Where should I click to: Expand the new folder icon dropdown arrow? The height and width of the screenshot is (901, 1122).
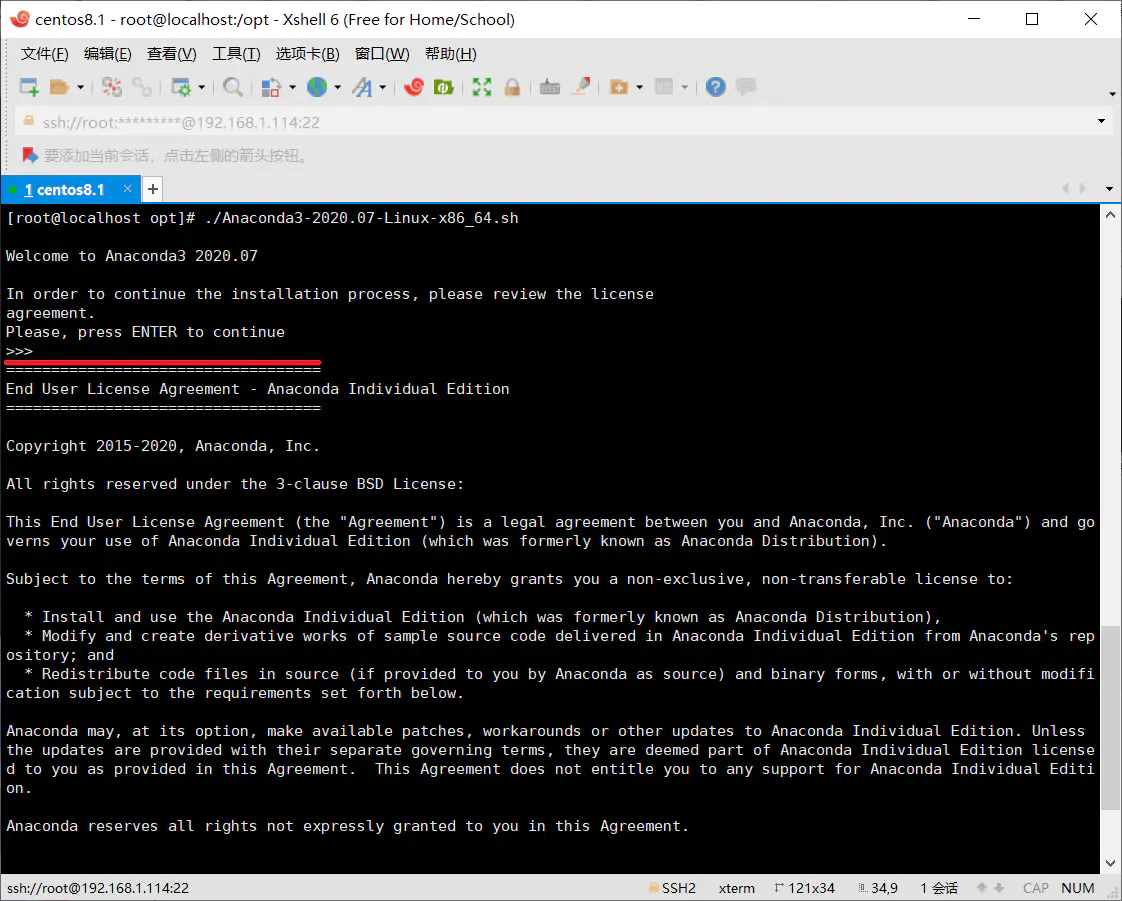[x=639, y=87]
